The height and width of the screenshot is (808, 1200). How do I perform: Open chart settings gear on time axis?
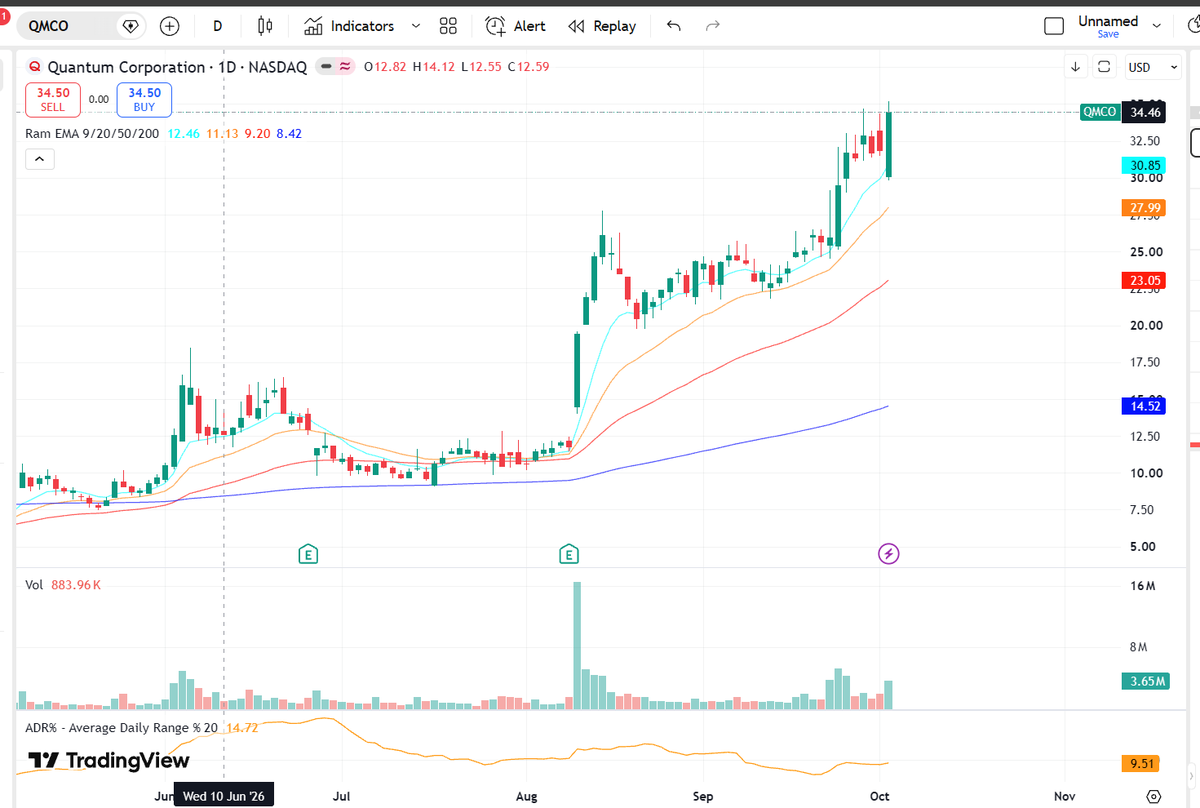point(1154,796)
